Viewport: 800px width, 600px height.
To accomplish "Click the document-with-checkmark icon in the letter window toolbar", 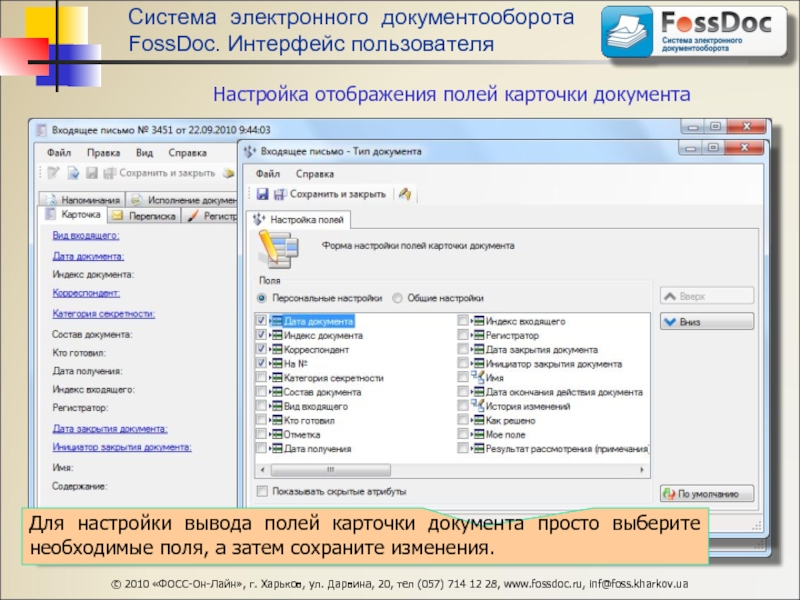I will [73, 173].
